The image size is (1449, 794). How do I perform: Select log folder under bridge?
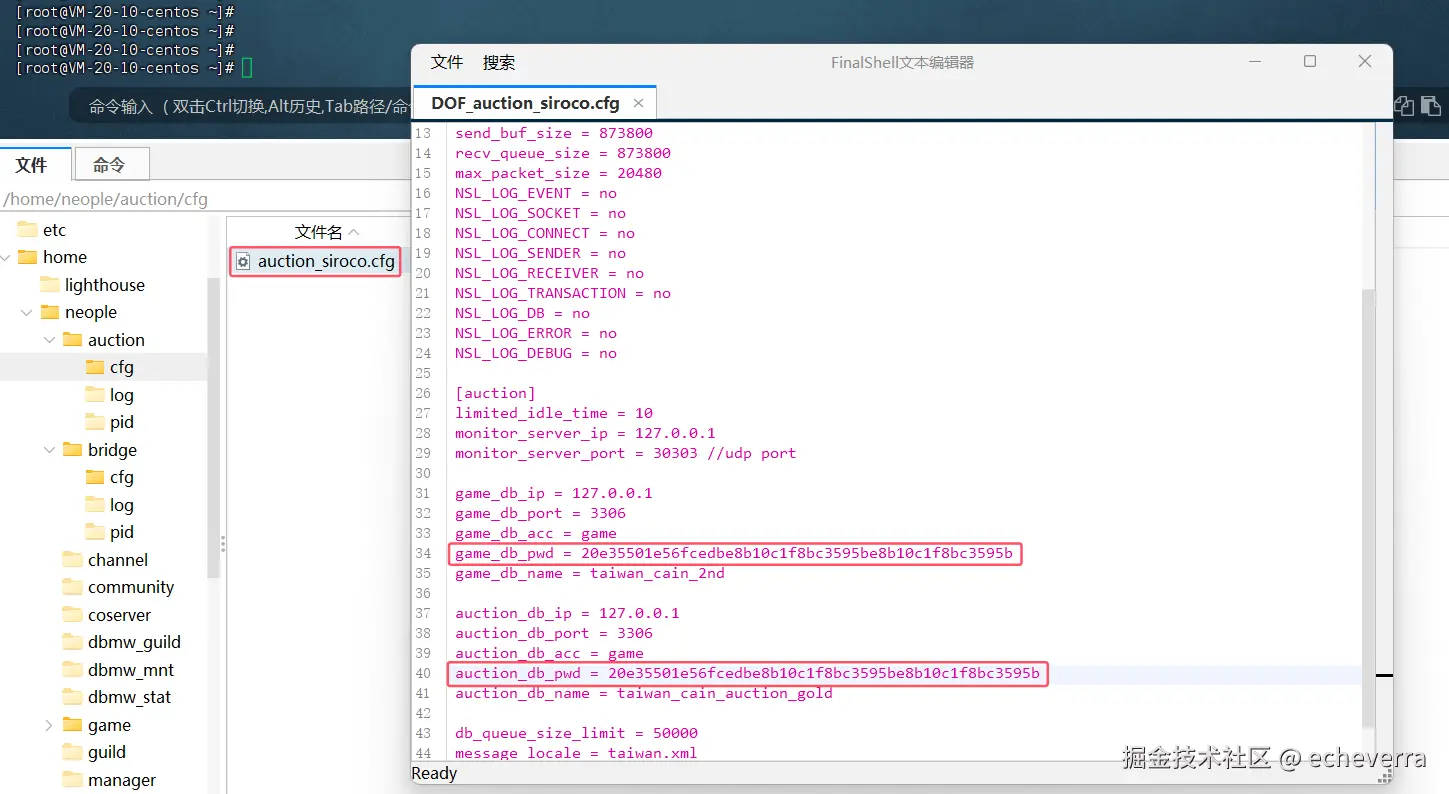point(121,505)
